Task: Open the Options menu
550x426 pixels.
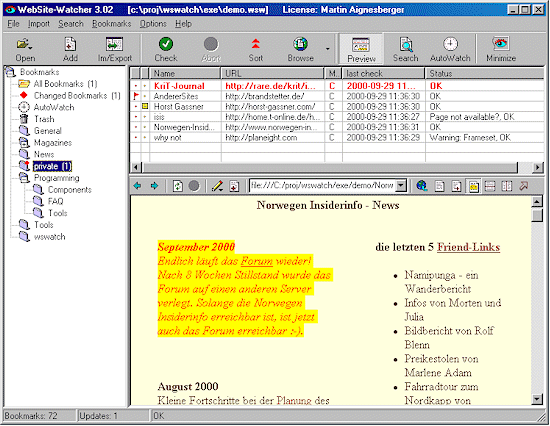Action: pyautogui.click(x=153, y=24)
